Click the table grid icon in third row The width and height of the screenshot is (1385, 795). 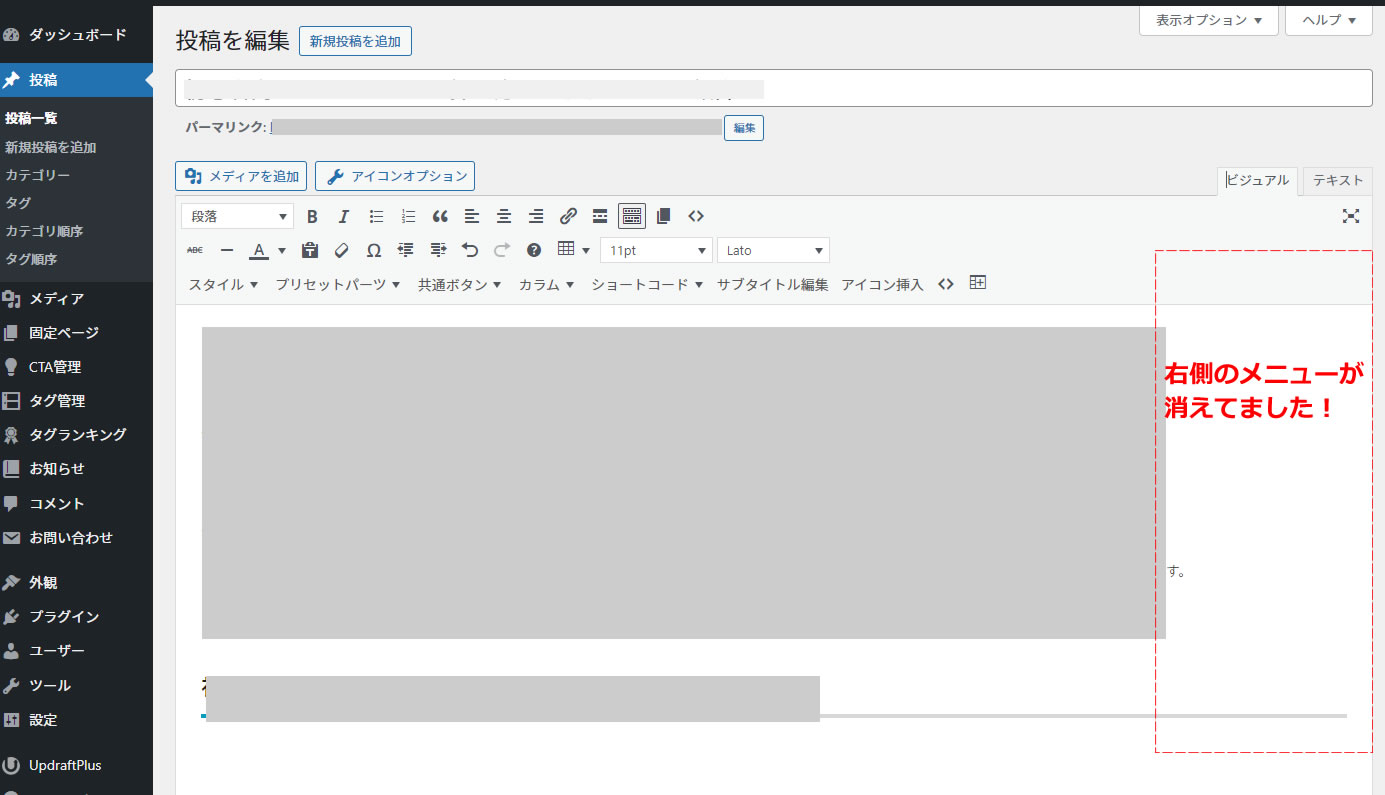coord(978,283)
